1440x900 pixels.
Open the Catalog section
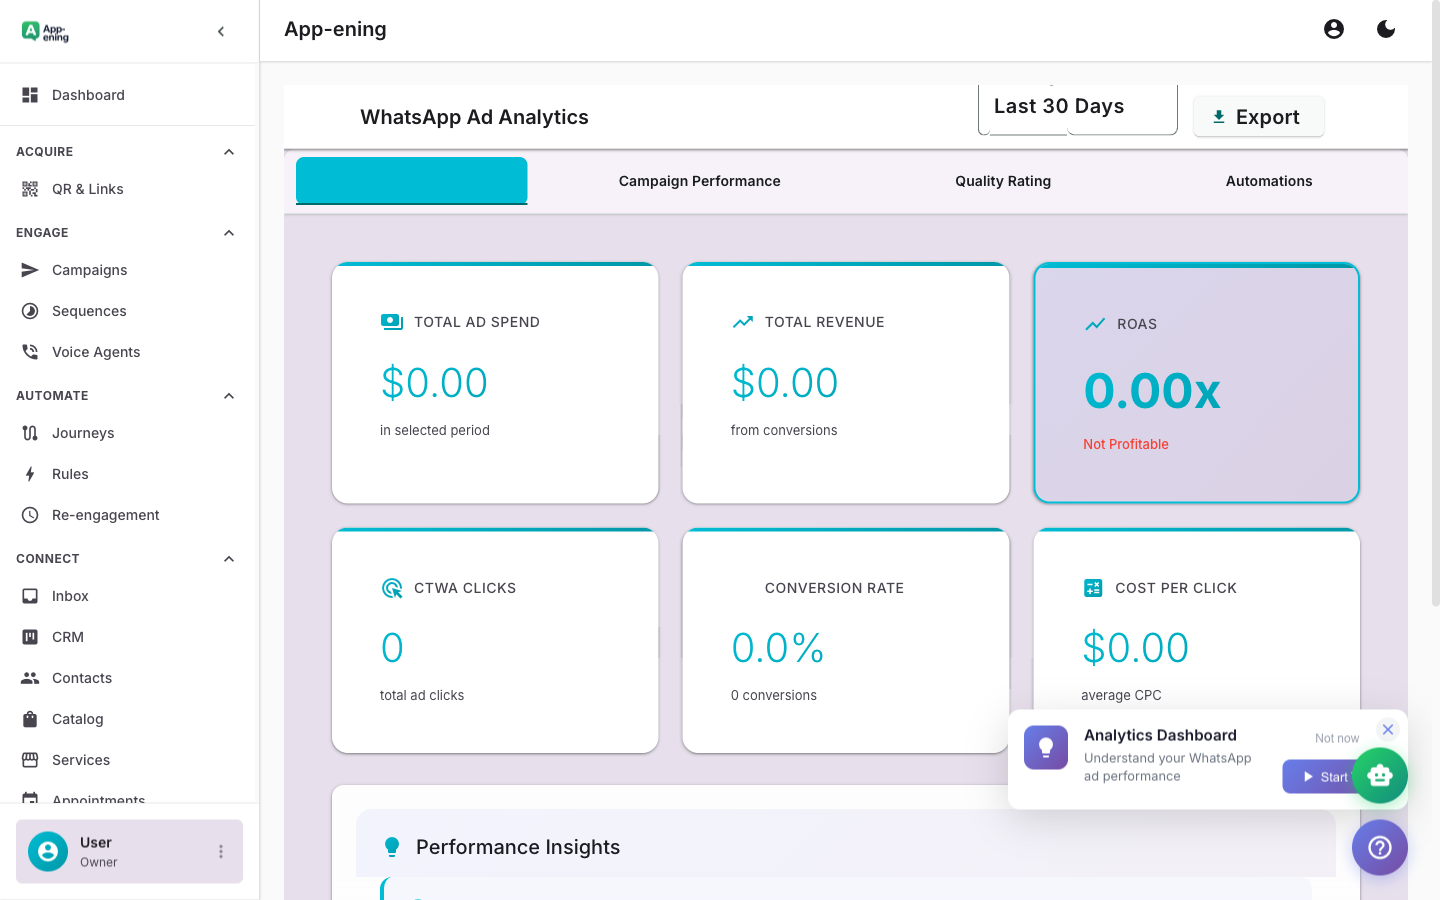(x=77, y=719)
